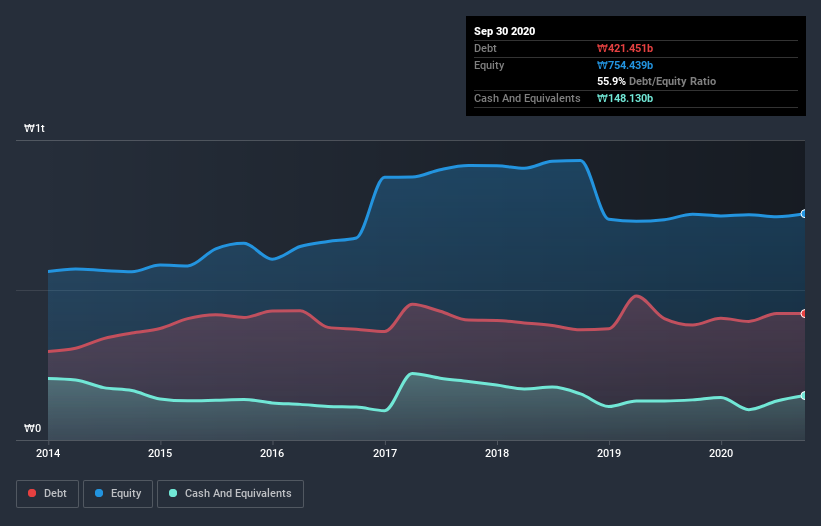Click the 2014 x-axis label
Image resolution: width=821 pixels, height=526 pixels.
click(x=48, y=453)
